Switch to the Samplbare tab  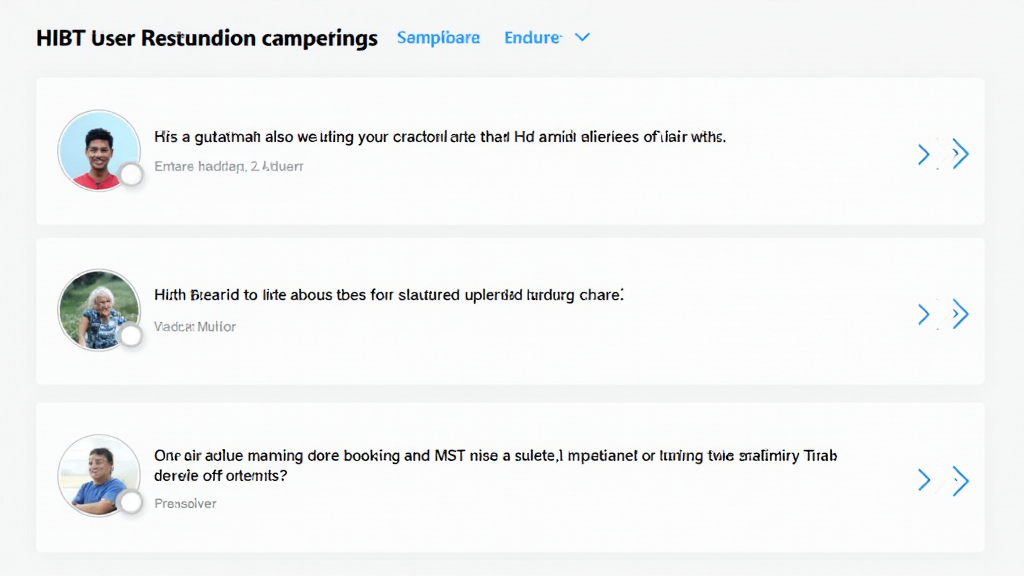(x=438, y=38)
